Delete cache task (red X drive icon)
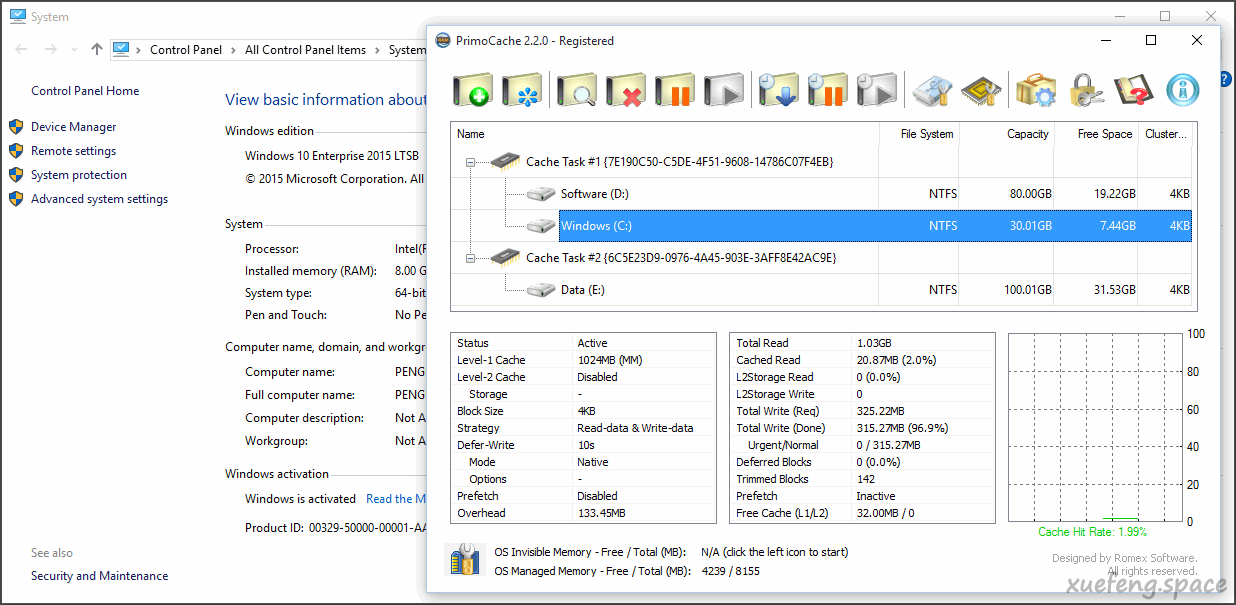The width and height of the screenshot is (1236, 605). [x=626, y=90]
